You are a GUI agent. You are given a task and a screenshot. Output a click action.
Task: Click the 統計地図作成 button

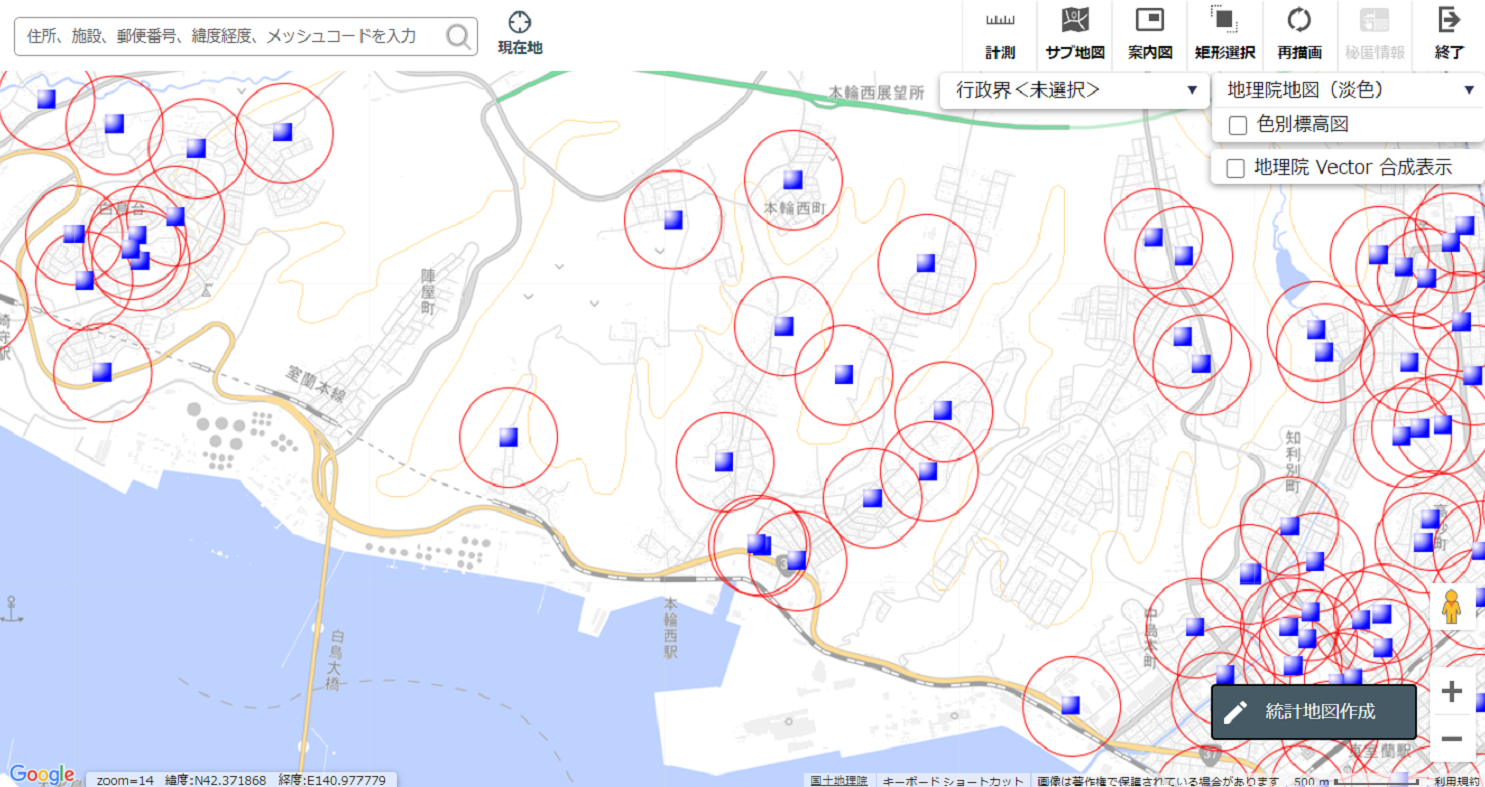click(x=1314, y=712)
